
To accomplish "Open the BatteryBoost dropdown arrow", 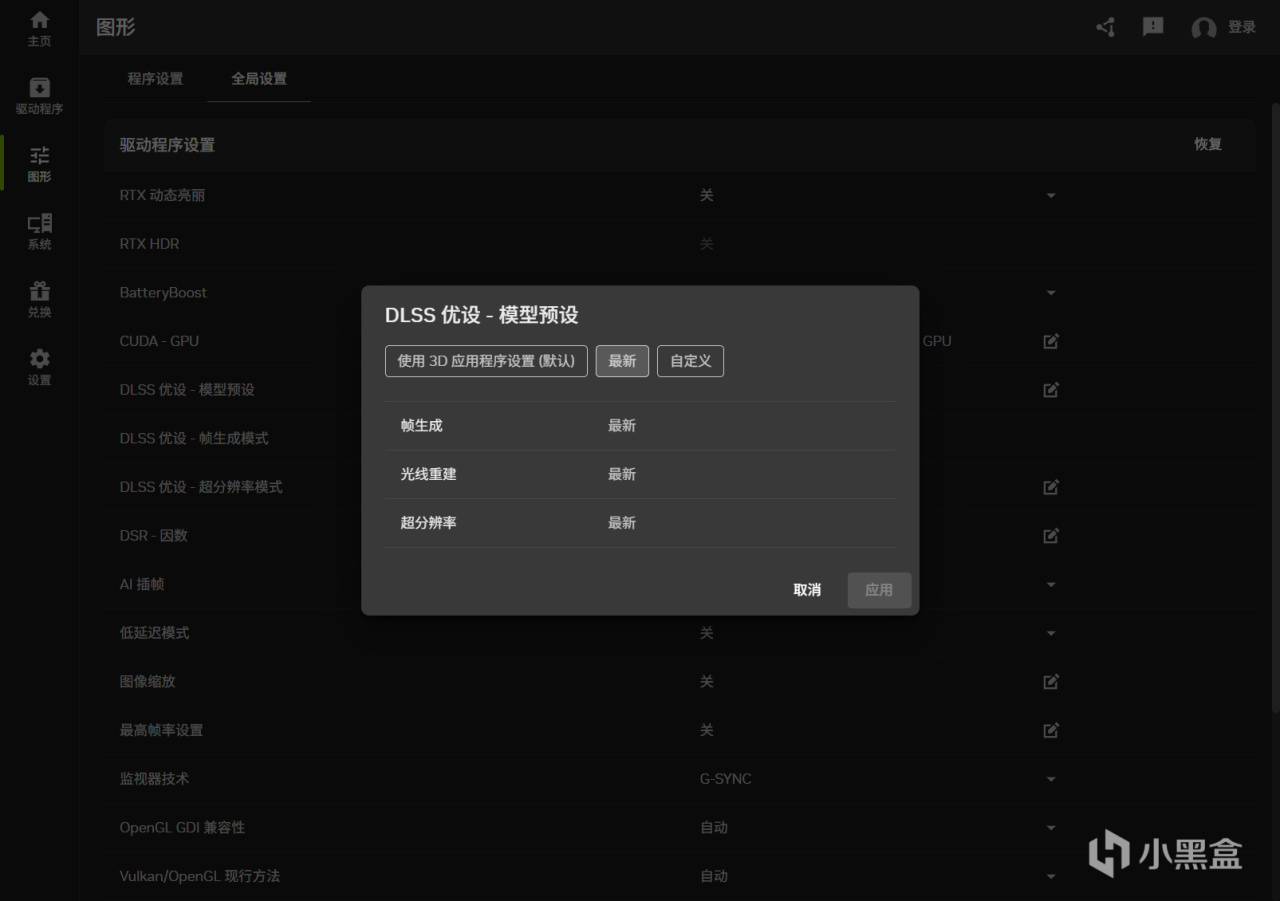I will click(1051, 293).
